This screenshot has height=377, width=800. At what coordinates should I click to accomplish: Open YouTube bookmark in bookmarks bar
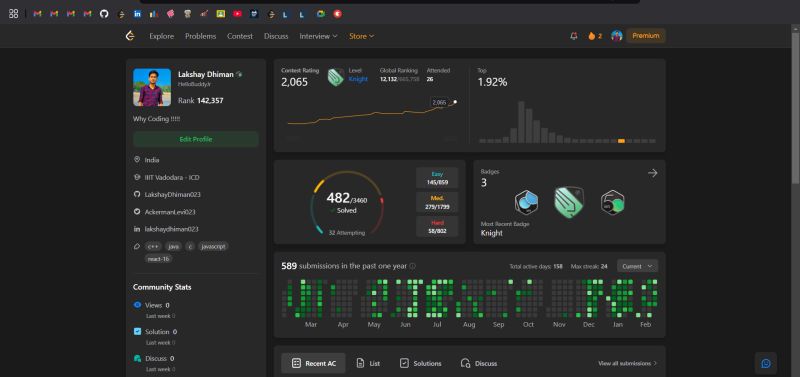[237, 14]
